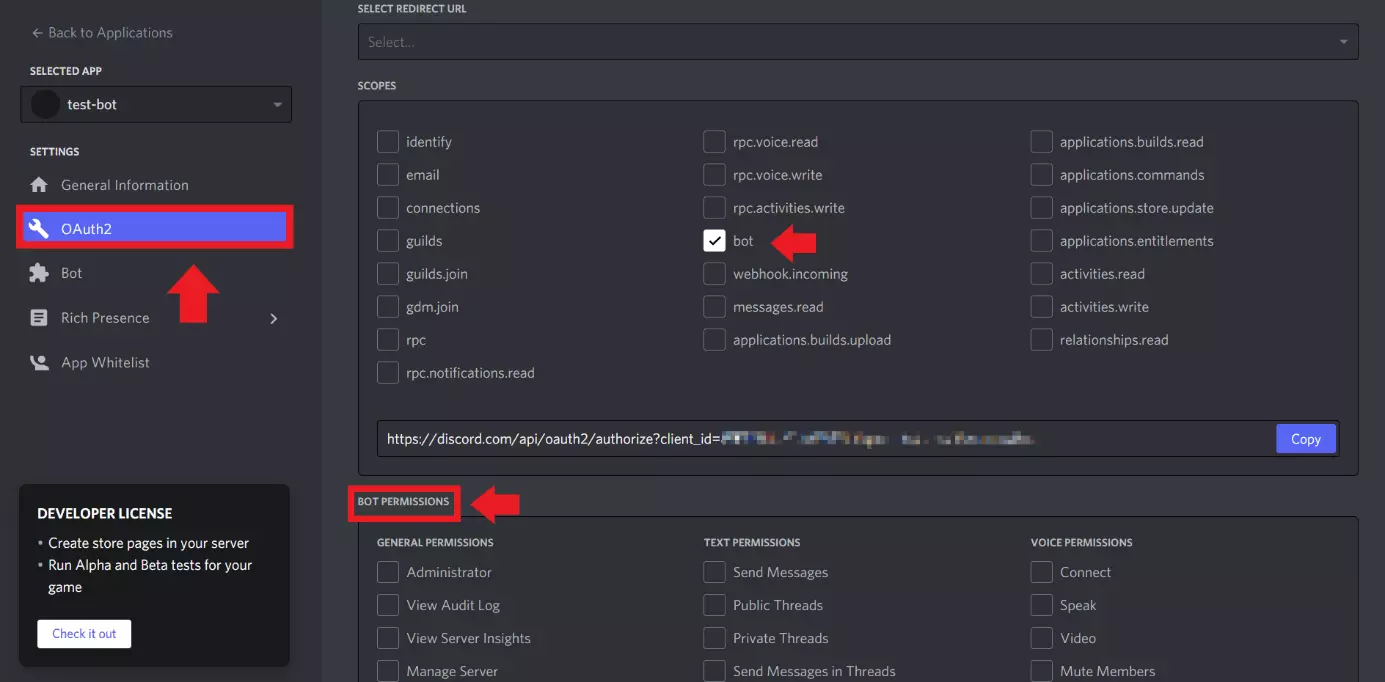Copy the generated OAuth2 URL
Viewport: 1385px width, 682px height.
click(x=1306, y=439)
